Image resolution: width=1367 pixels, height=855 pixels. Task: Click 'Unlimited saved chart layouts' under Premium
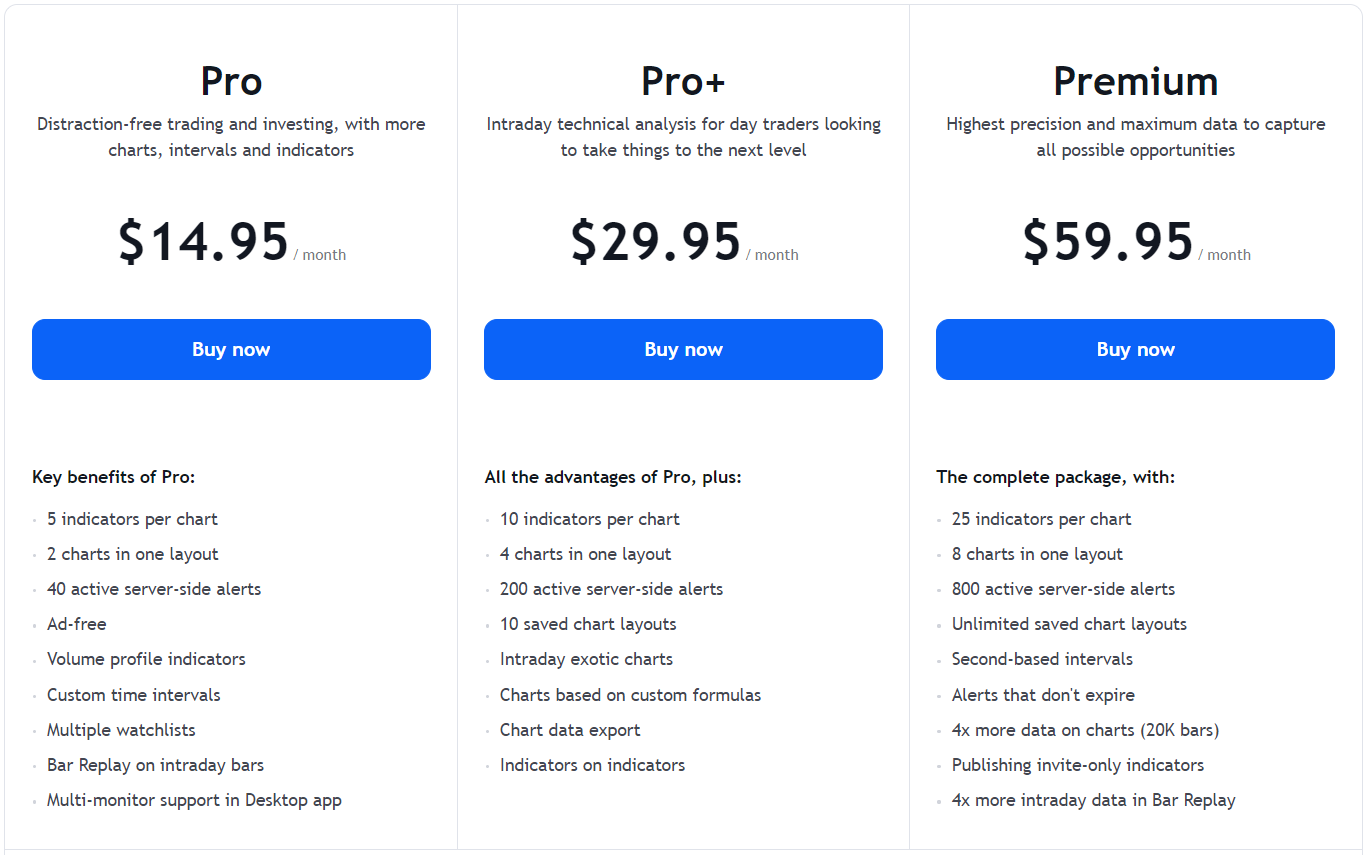tap(1069, 623)
